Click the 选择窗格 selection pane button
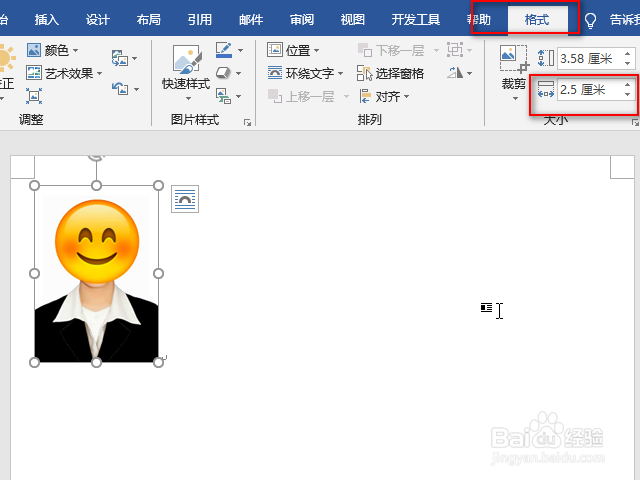640x480 pixels. coord(391,73)
